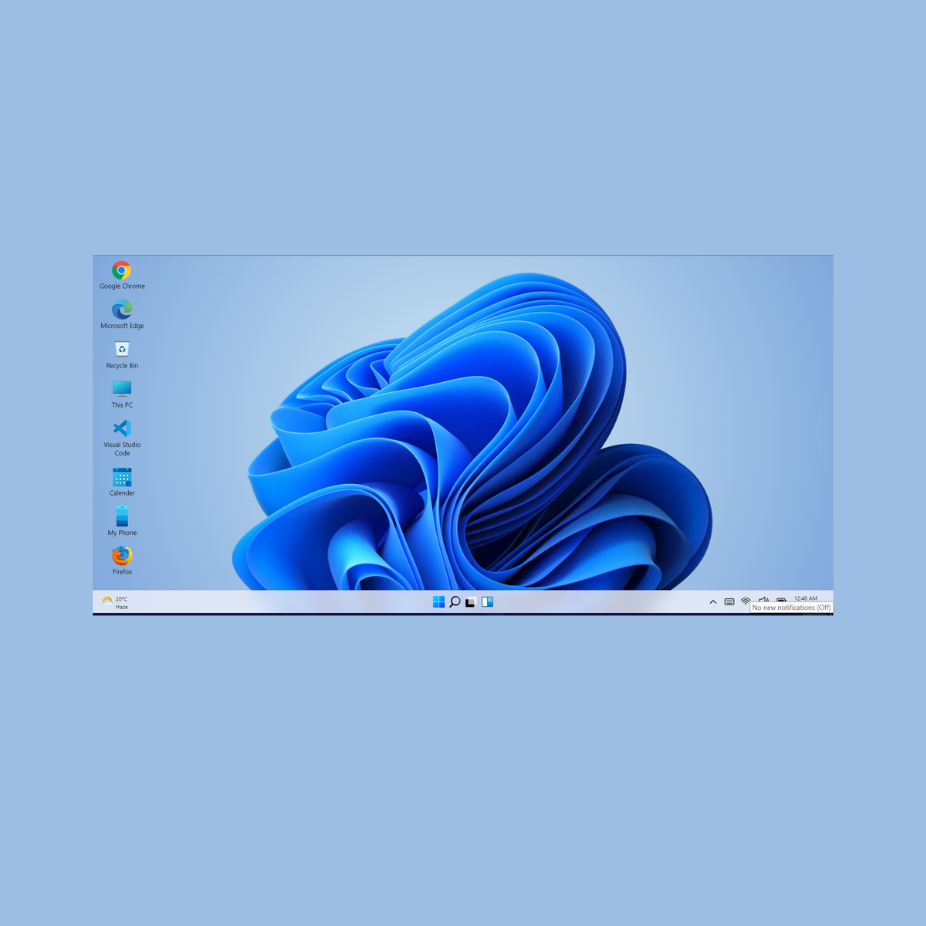Select the Microsoft Edge desktop icon
Image resolution: width=926 pixels, height=926 pixels.
[x=122, y=310]
